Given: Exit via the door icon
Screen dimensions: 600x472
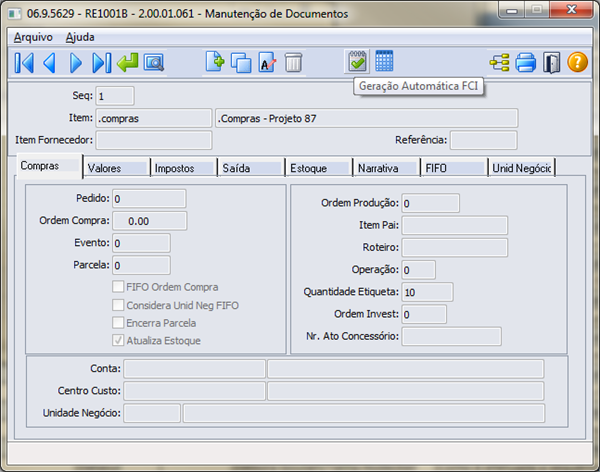Looking at the screenshot, I should click(x=551, y=63).
